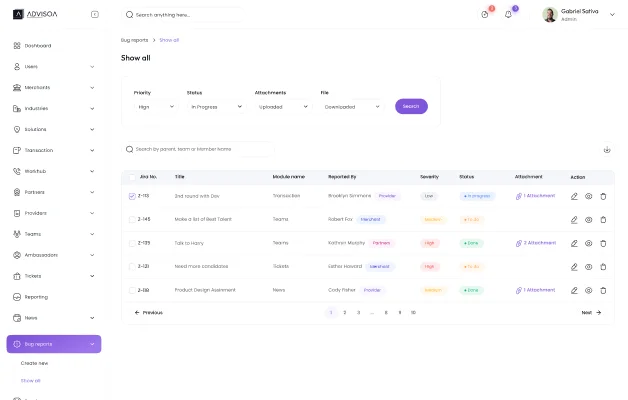This screenshot has width=628, height=400.
Task: Click the Solutions icon in the sidebar
Action: click(x=17, y=129)
